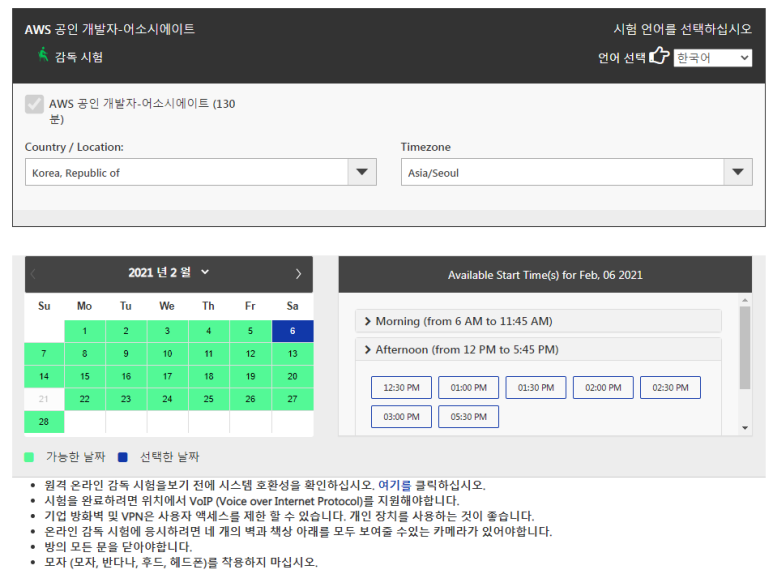Image resolution: width=773 pixels, height=574 pixels.
Task: Click the selected date February 6
Action: click(292, 331)
